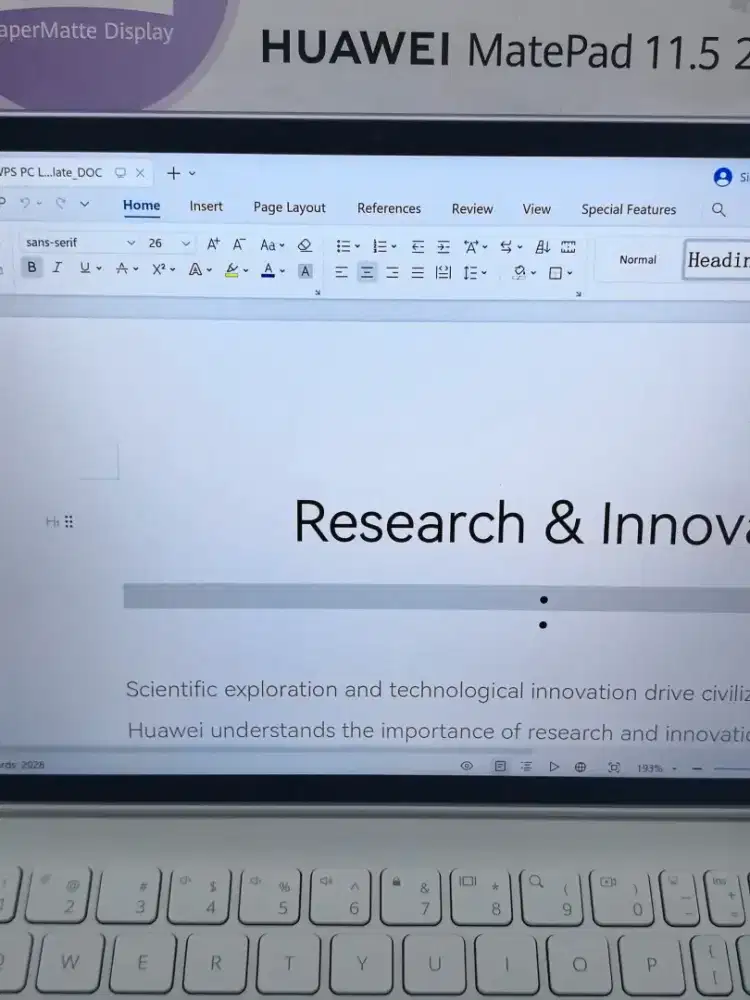The width and height of the screenshot is (750, 1000).
Task: Click the text effects icon
Action: click(195, 270)
